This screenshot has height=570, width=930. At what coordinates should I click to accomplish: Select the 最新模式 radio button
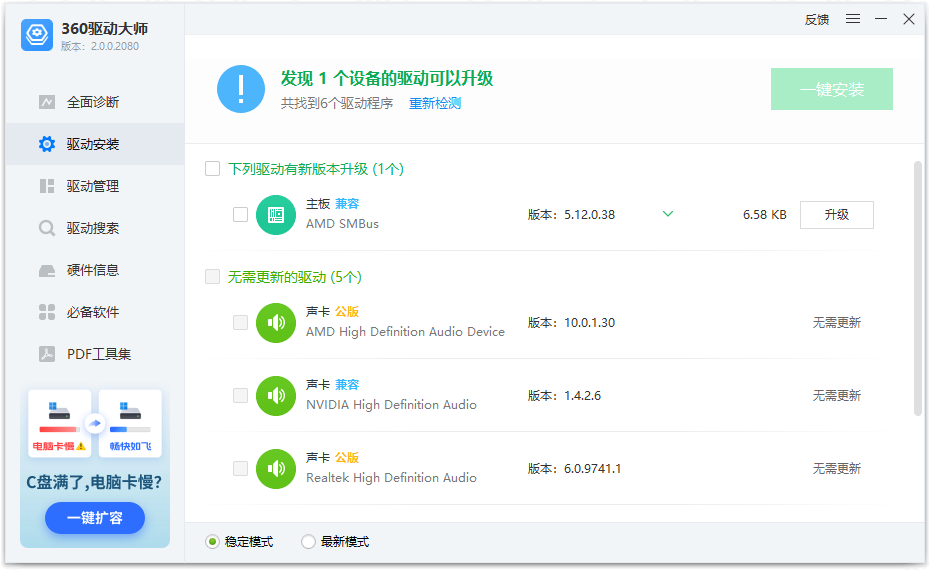pyautogui.click(x=308, y=542)
